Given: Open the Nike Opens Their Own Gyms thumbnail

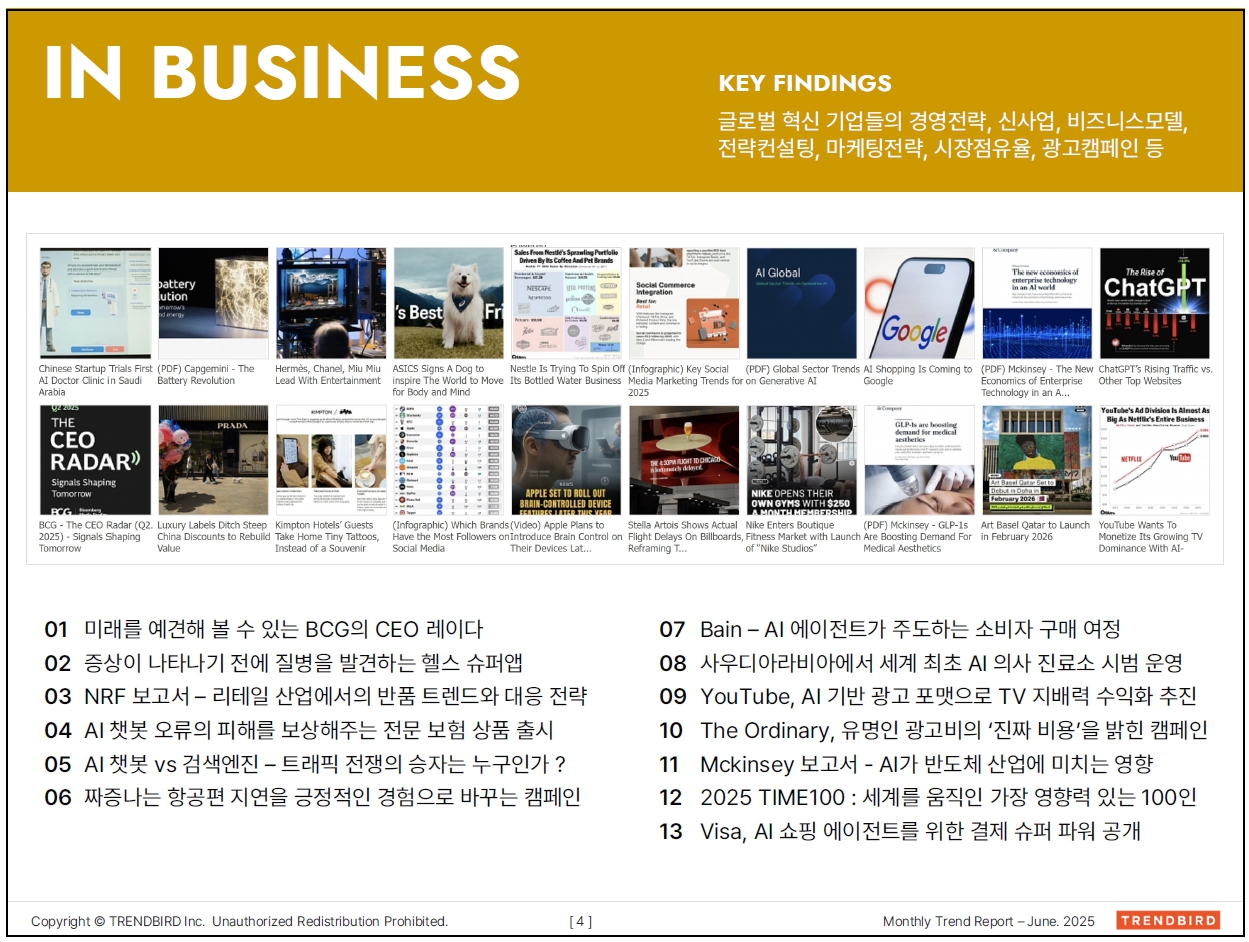Looking at the screenshot, I should click(x=802, y=460).
